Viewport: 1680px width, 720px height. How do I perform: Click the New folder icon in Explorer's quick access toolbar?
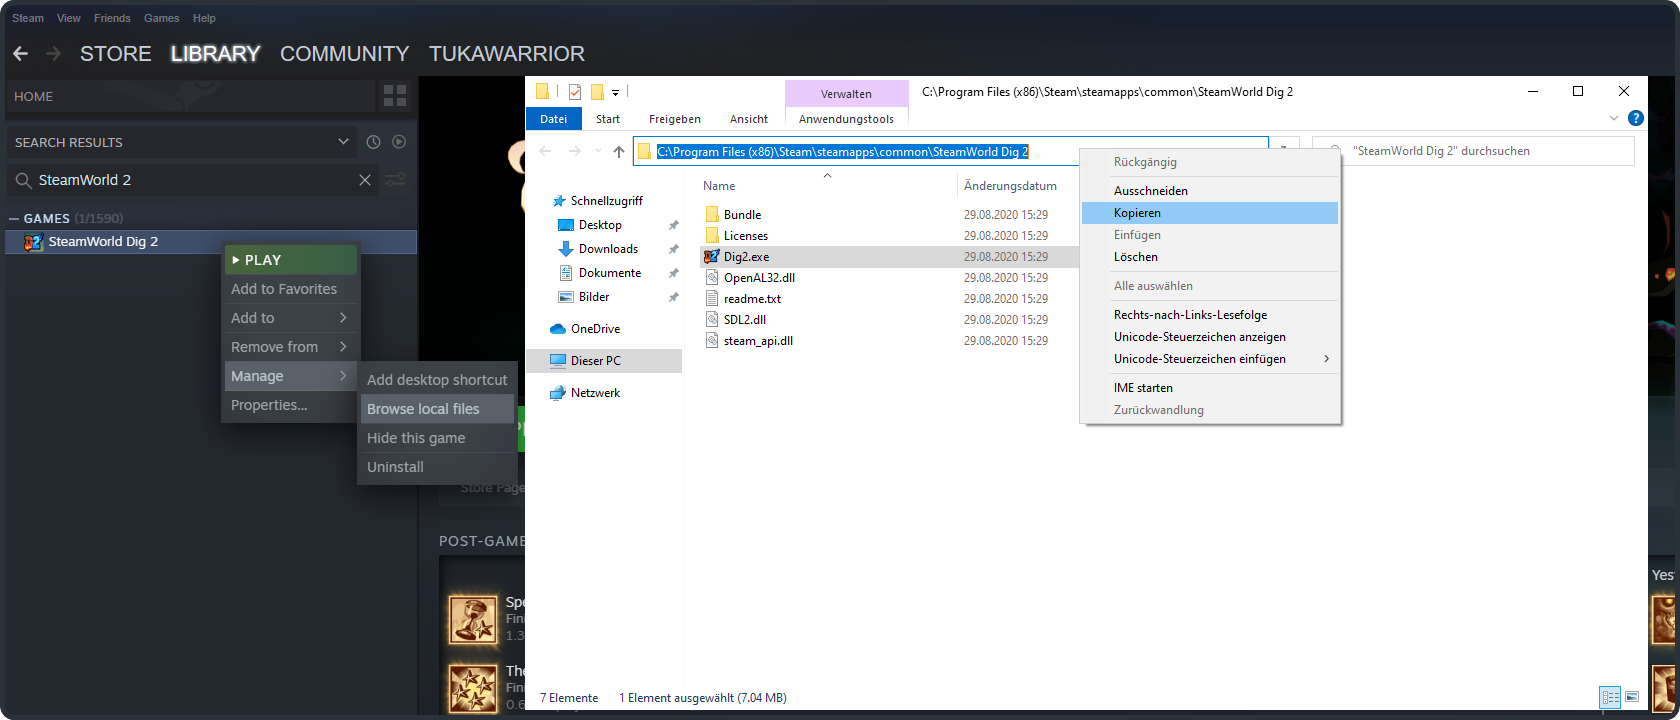[597, 92]
